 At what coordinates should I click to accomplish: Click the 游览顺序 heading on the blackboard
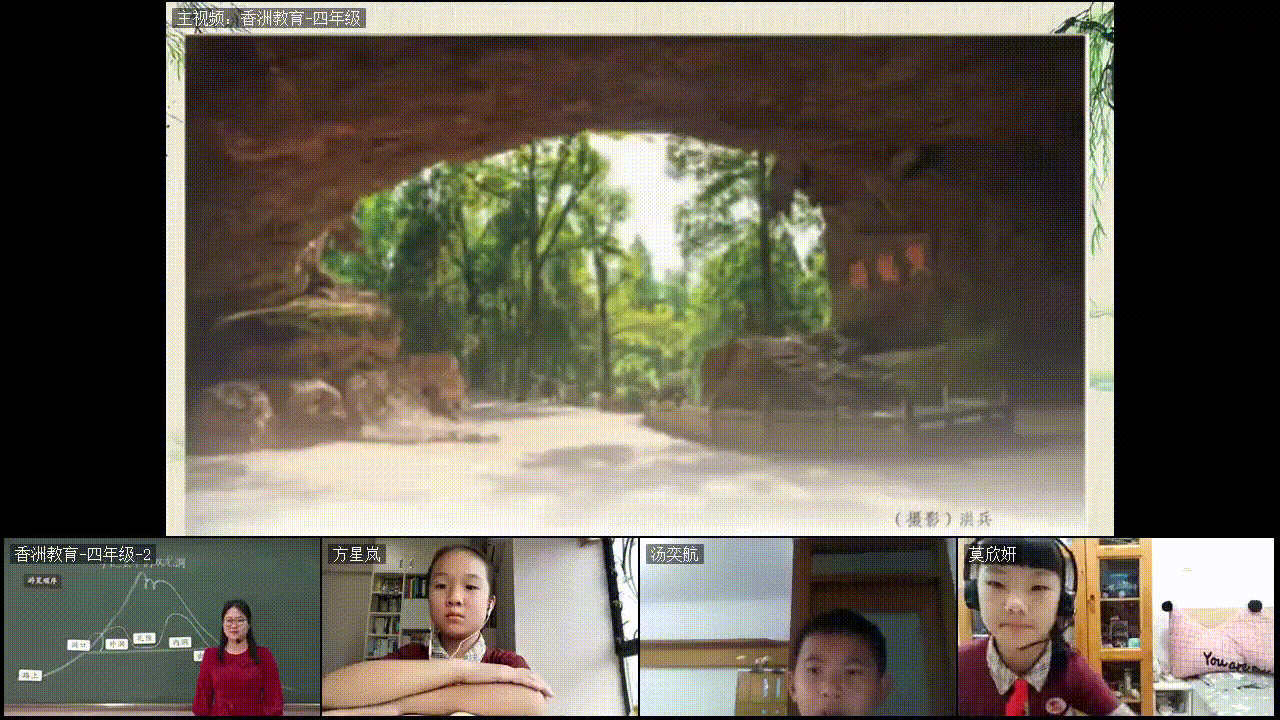point(43,580)
